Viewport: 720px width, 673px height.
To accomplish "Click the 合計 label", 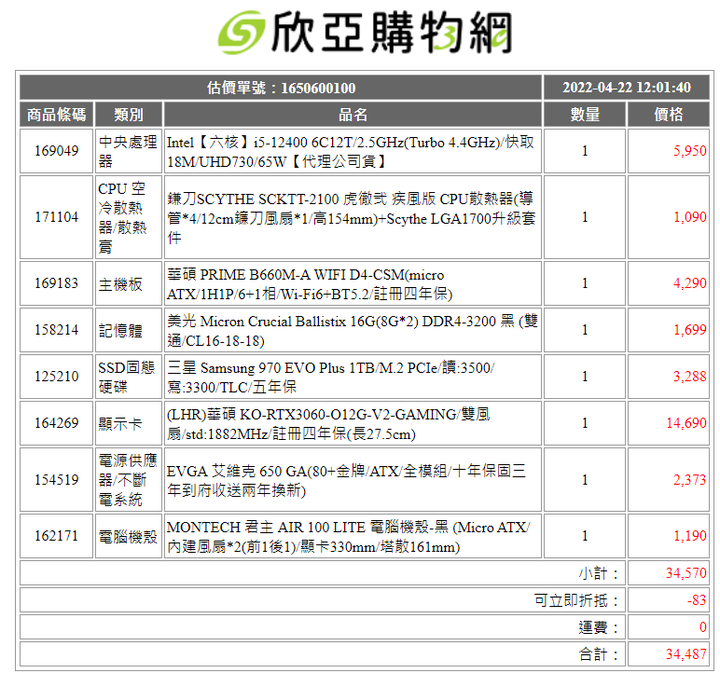I will point(598,655).
